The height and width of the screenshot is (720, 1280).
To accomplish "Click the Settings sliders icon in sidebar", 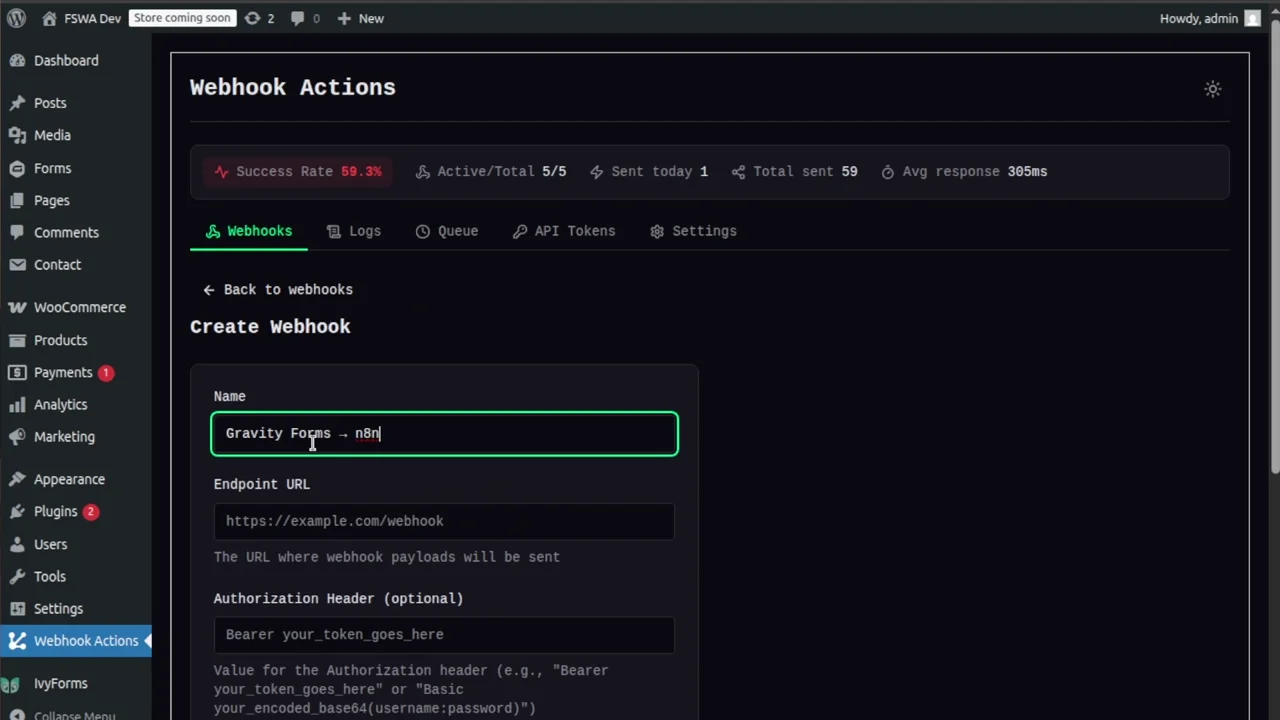I will click(x=17, y=608).
